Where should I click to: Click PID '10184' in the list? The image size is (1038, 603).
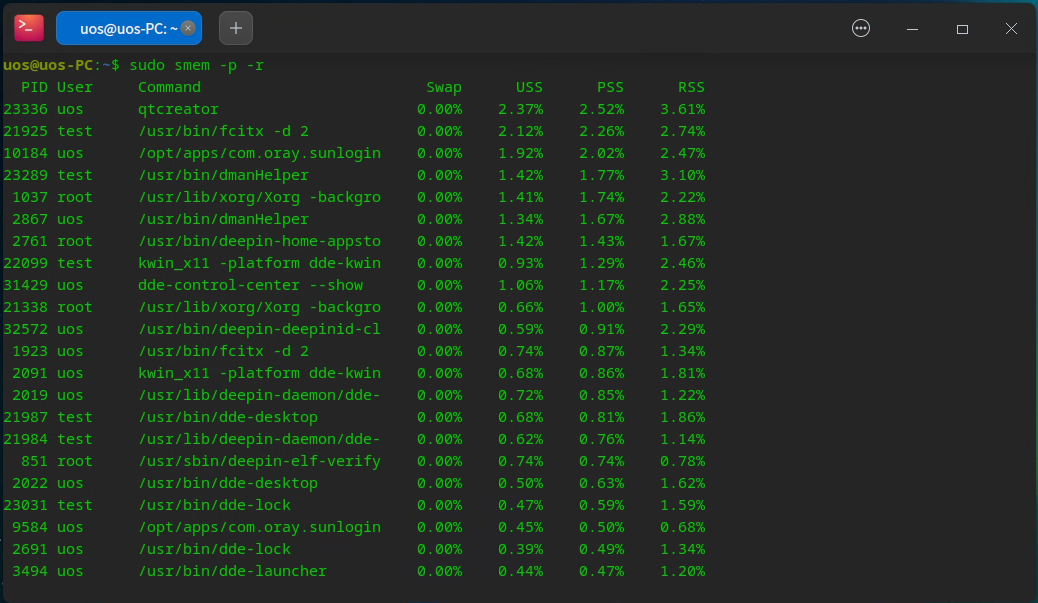click(x=25, y=153)
